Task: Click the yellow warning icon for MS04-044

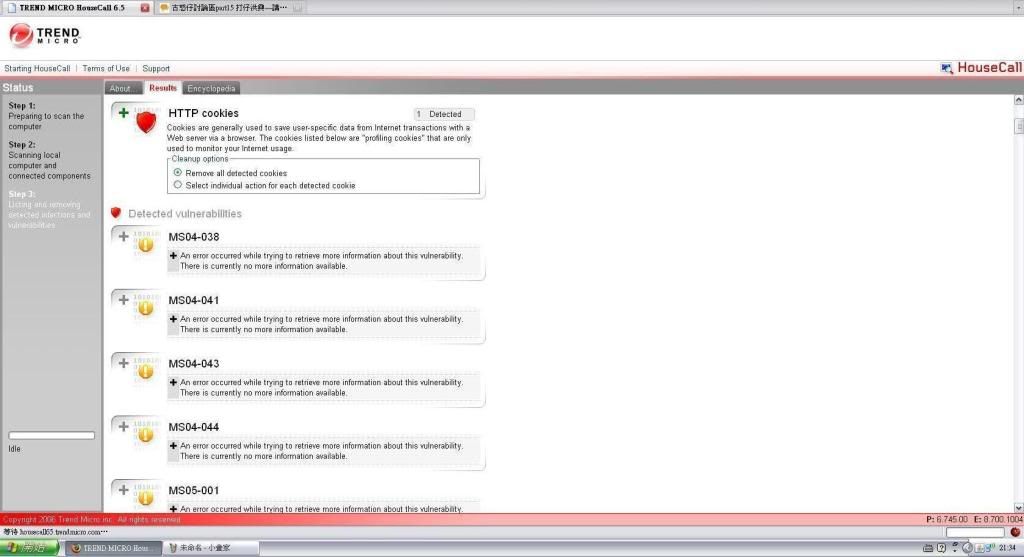Action: 145,434
